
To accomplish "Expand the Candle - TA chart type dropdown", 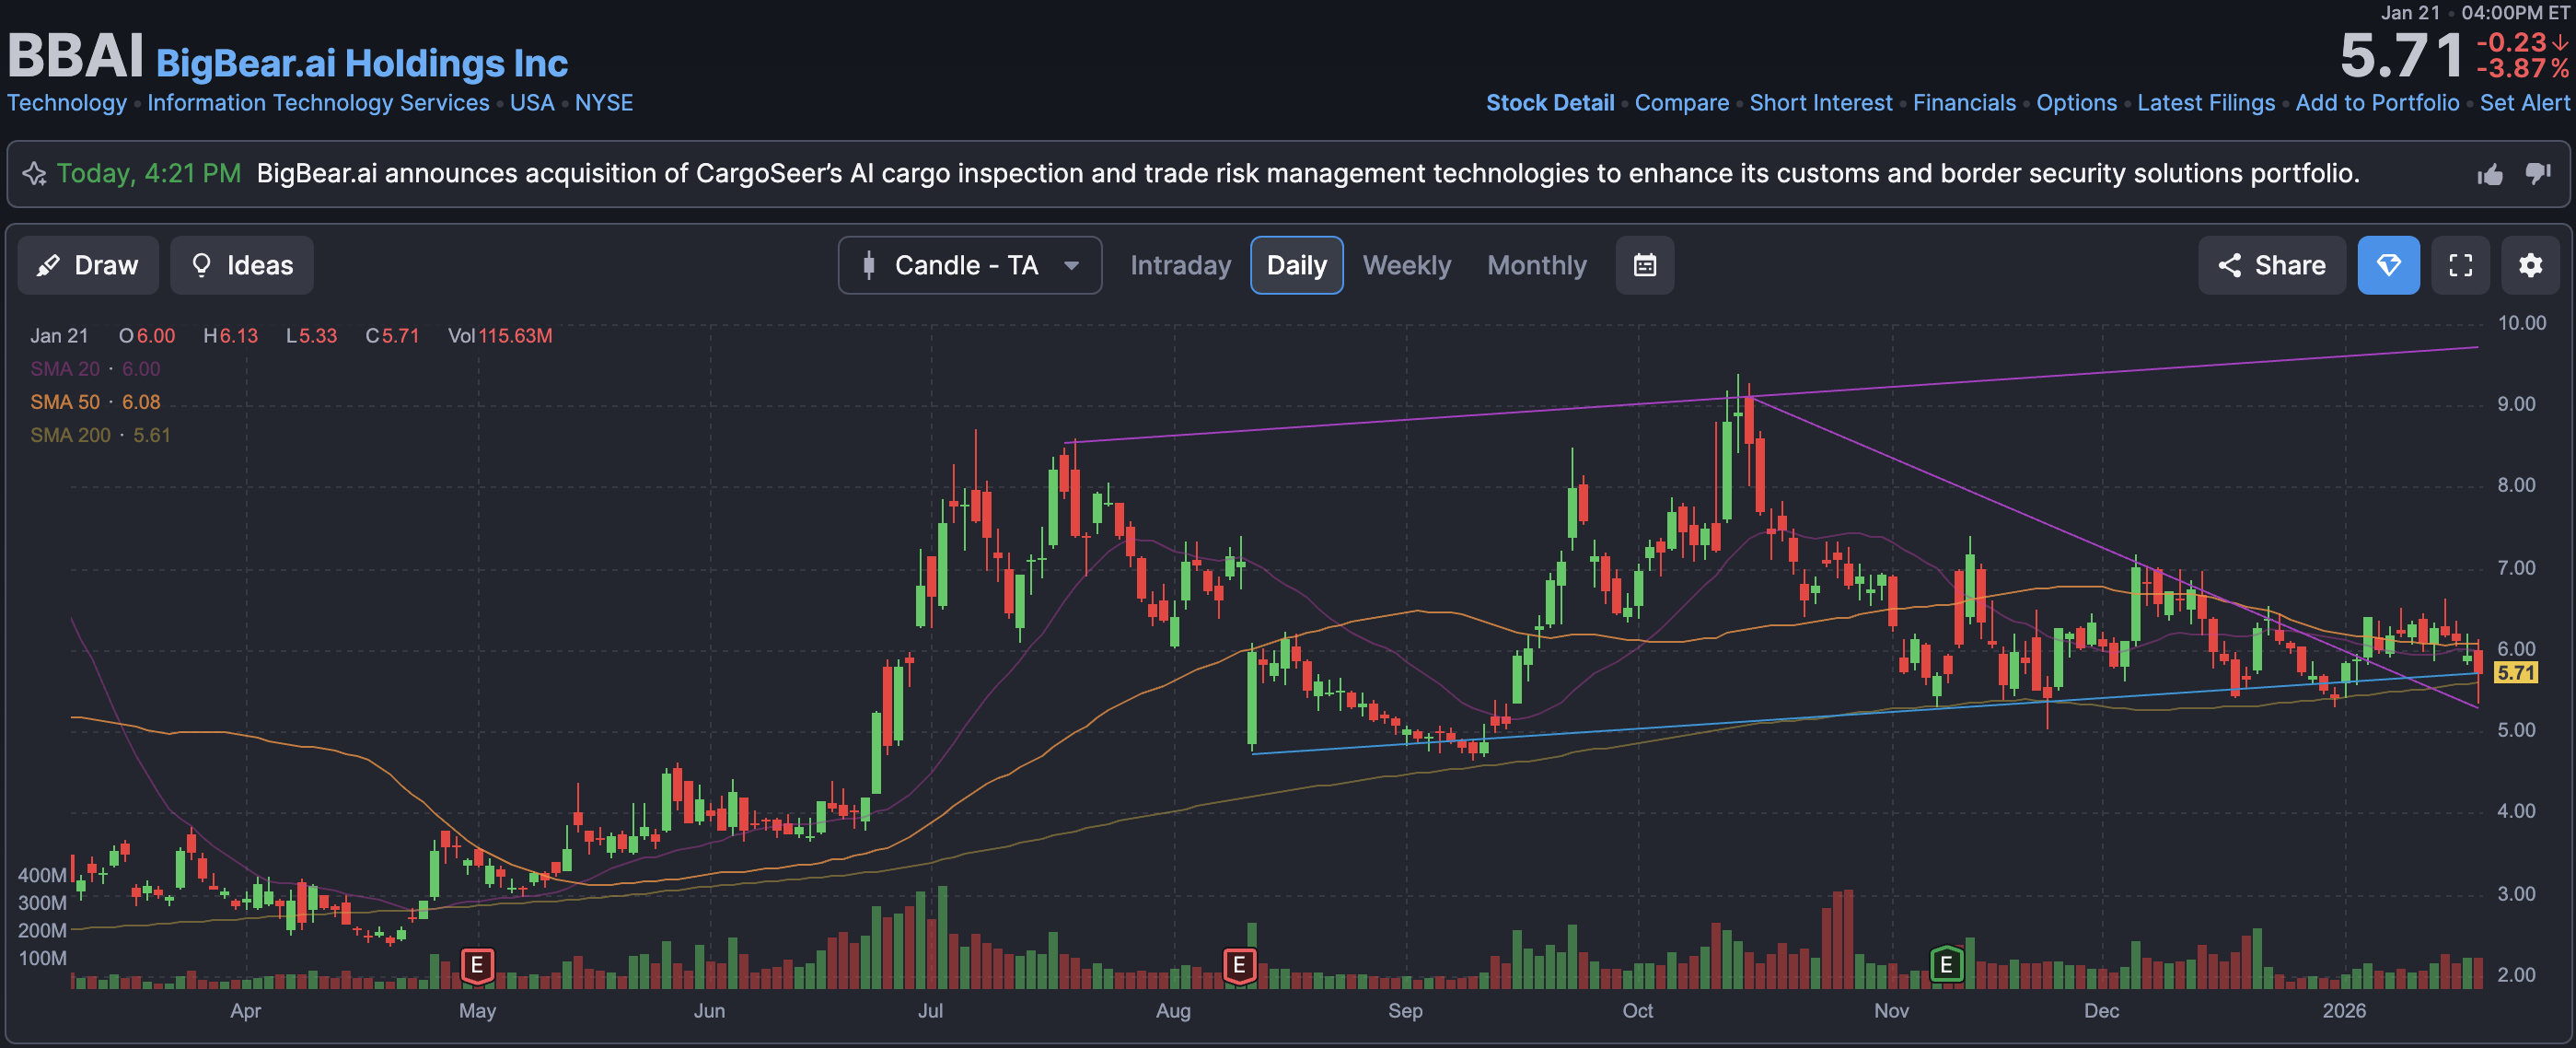I will point(969,265).
